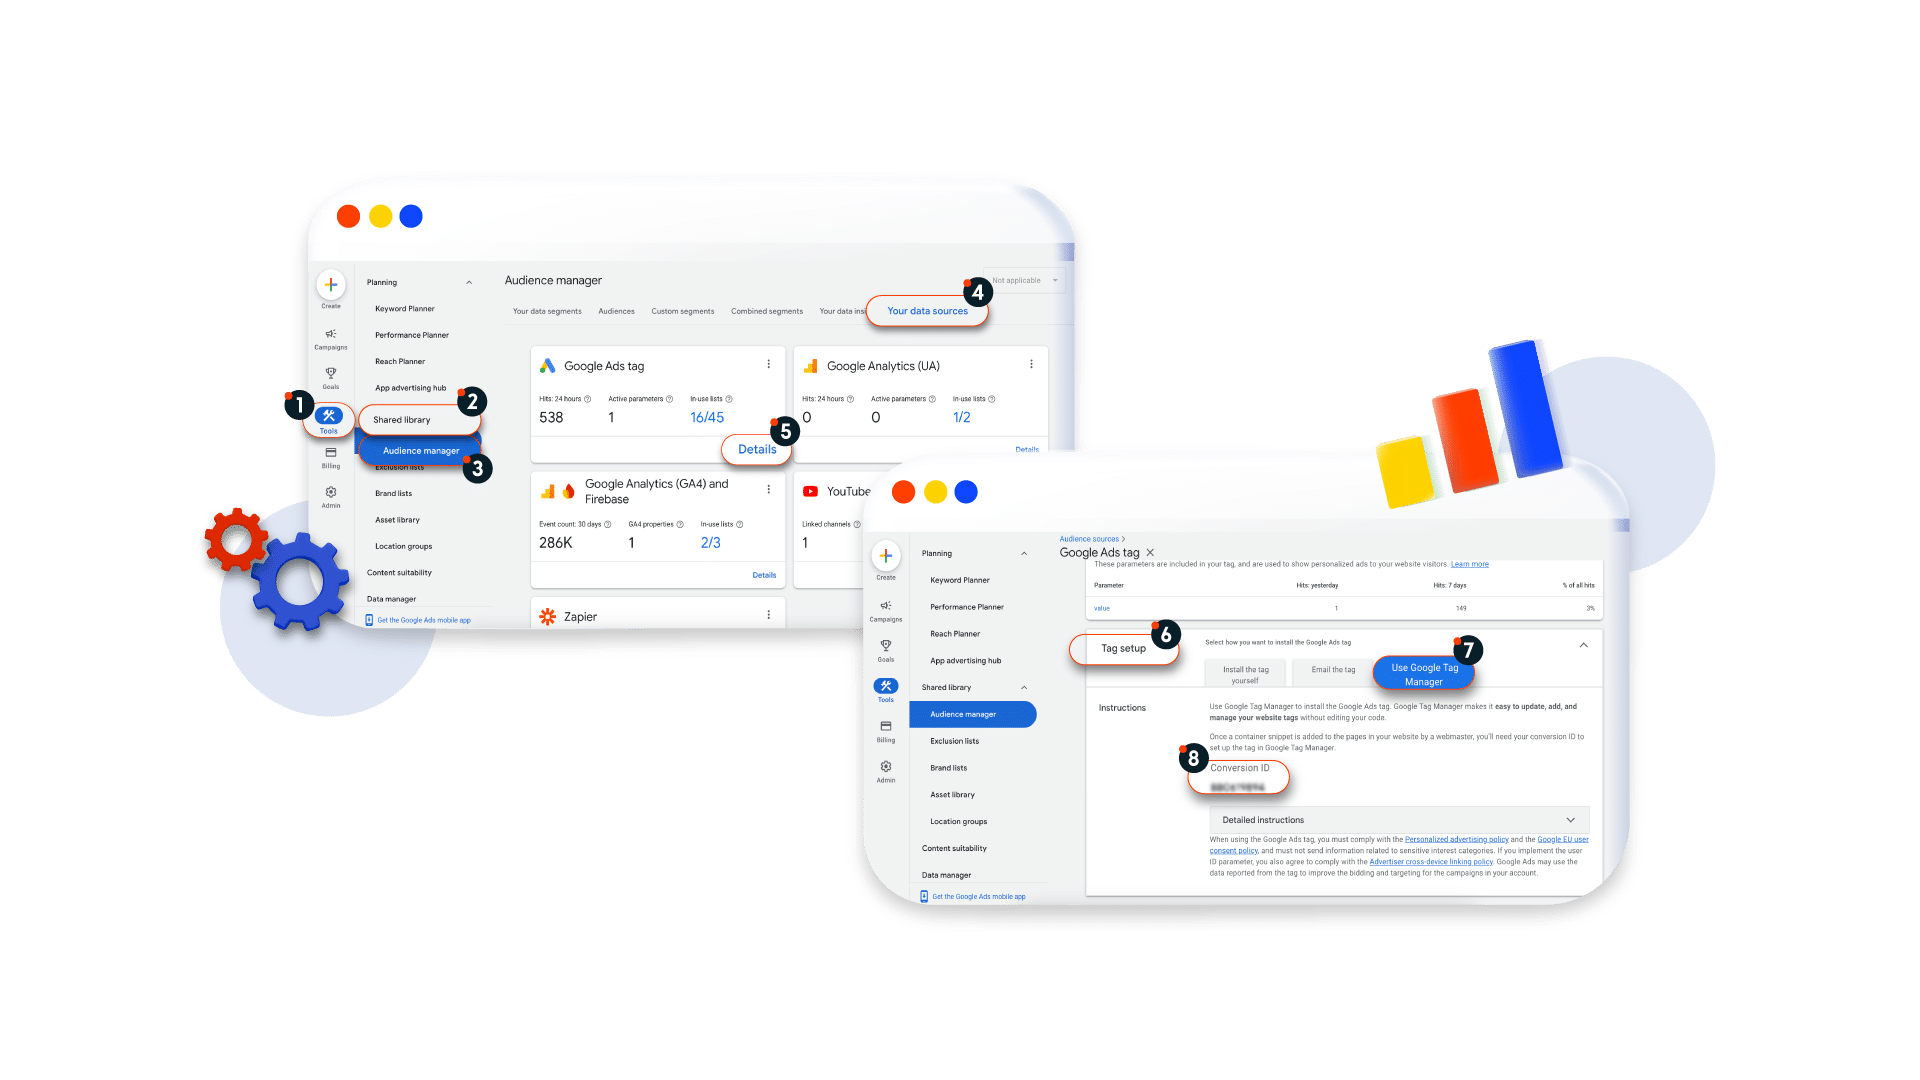Toggle Use Google Tag Manager option
The image size is (1920, 1080).
point(1427,675)
